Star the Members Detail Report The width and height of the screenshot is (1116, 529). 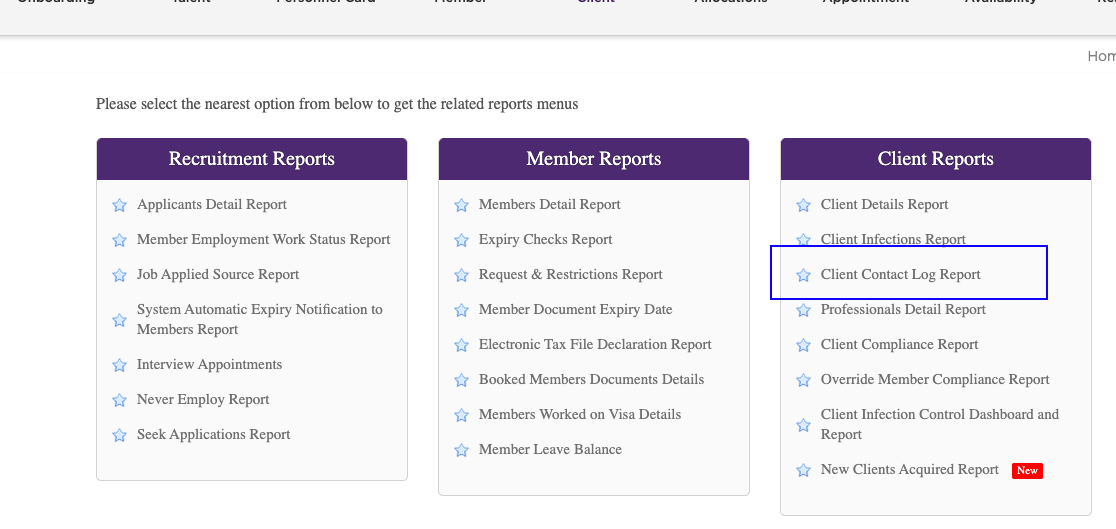pos(461,205)
